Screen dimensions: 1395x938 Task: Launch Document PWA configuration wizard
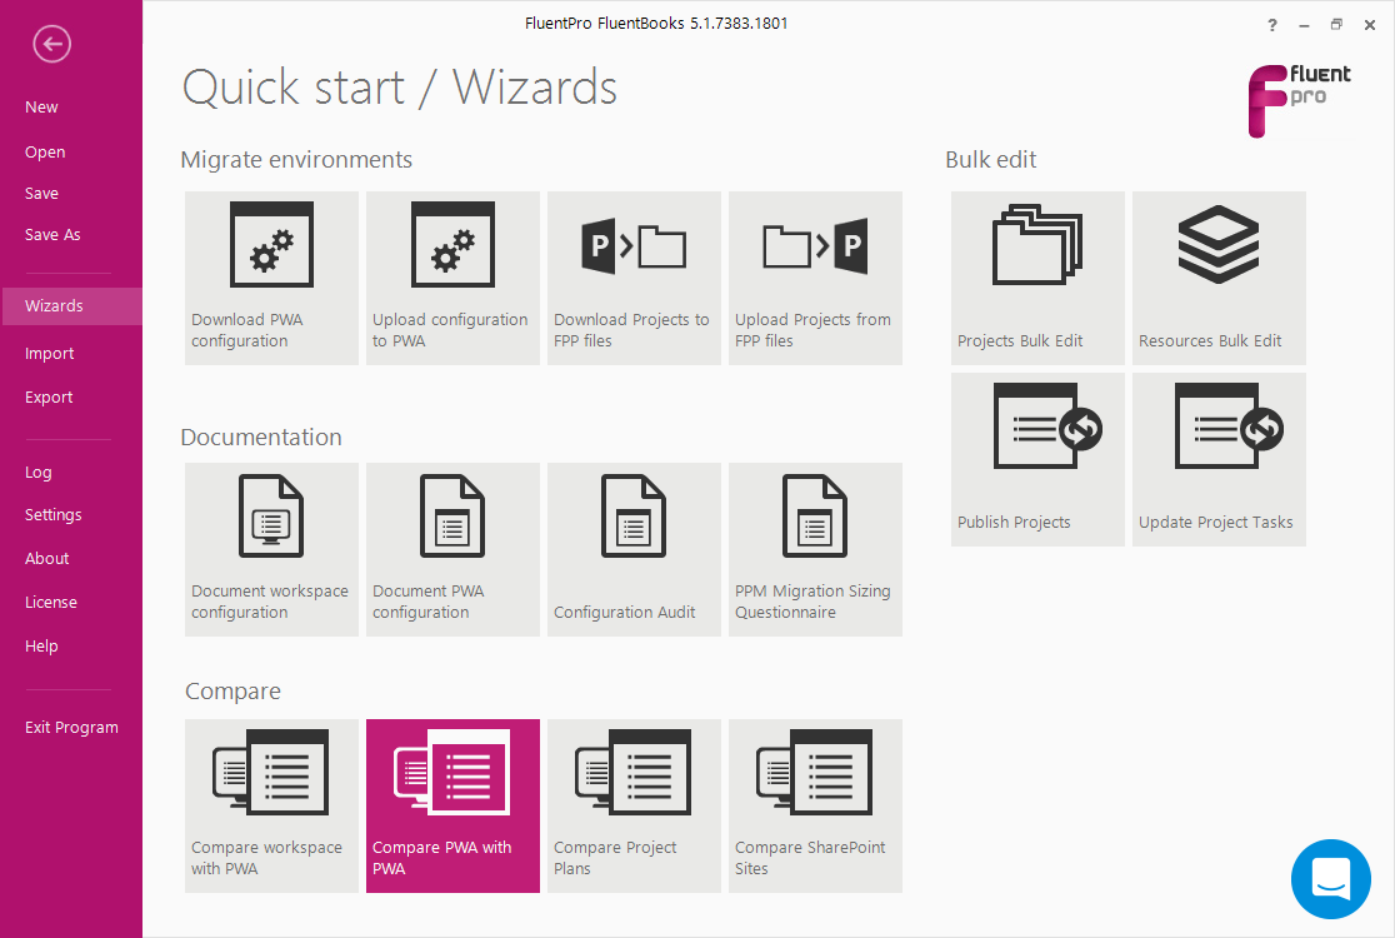452,549
